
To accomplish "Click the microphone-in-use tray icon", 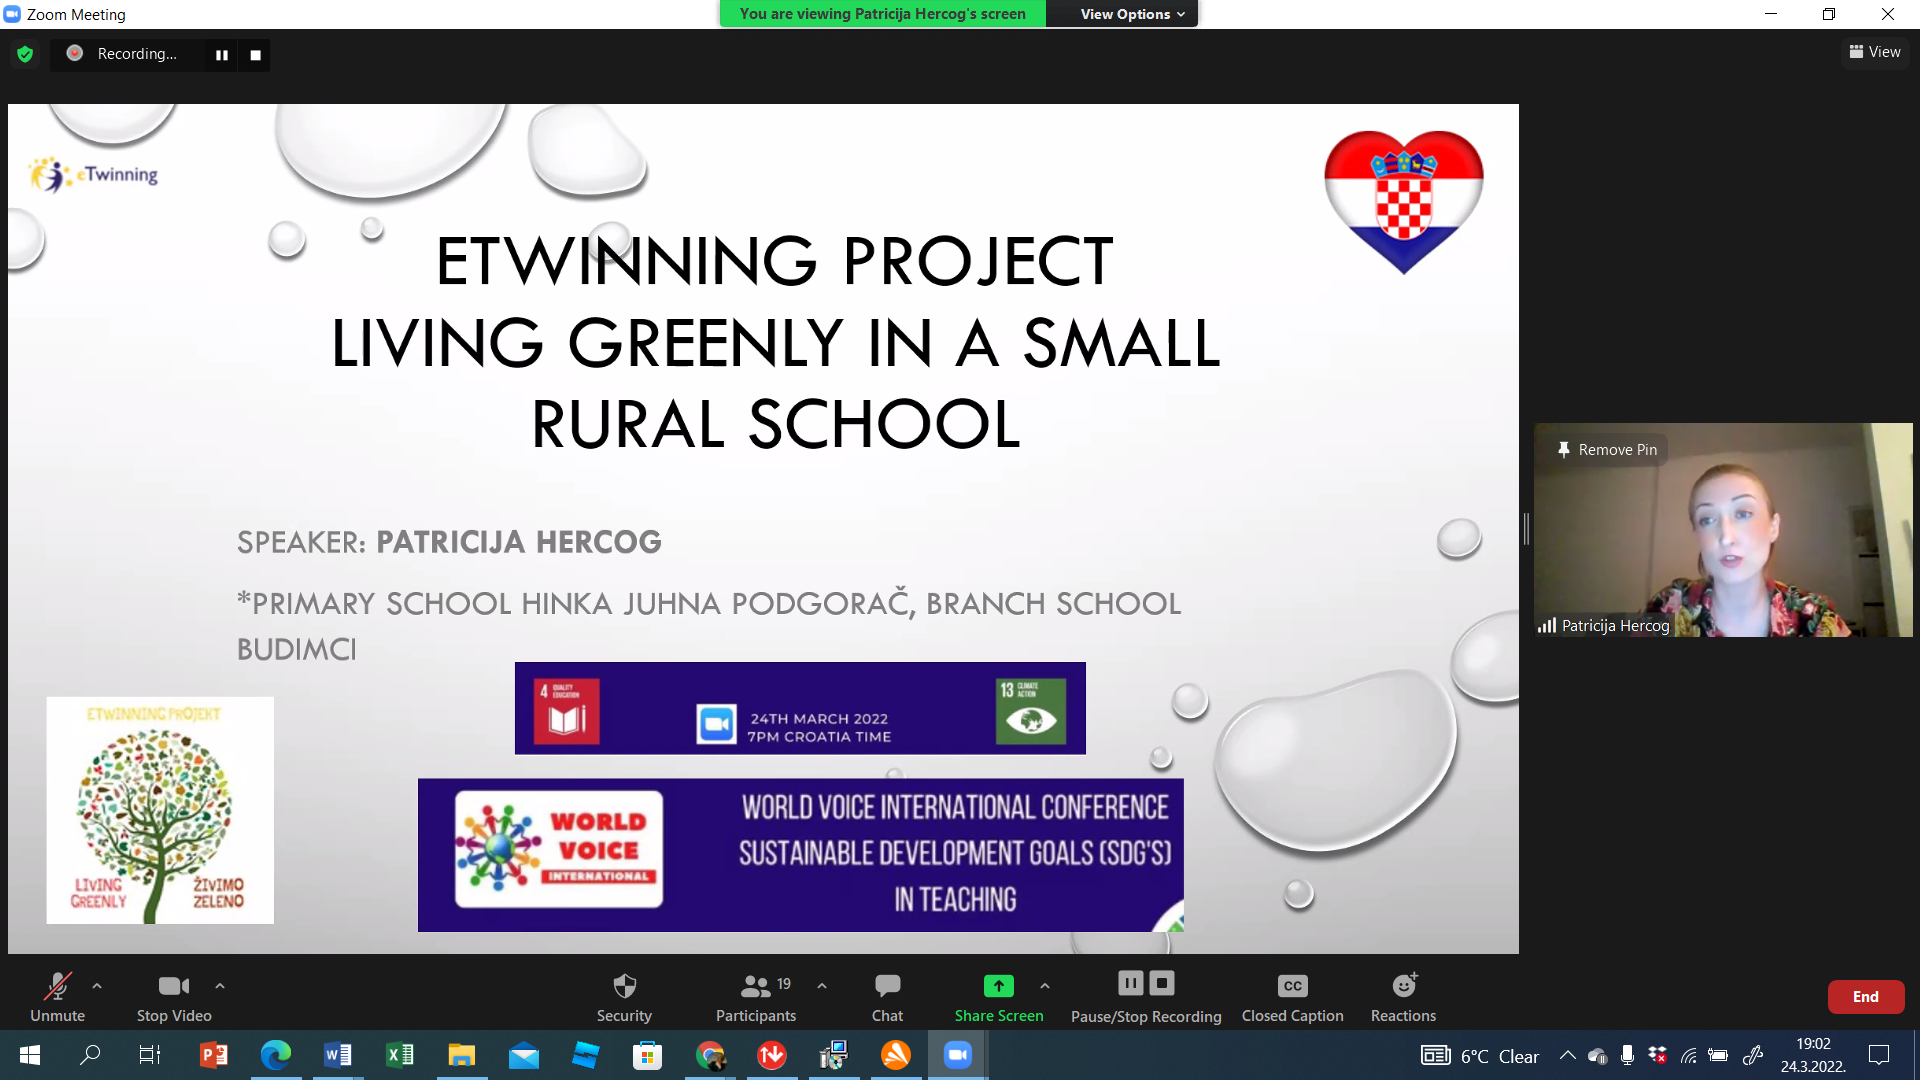I will (1627, 1055).
